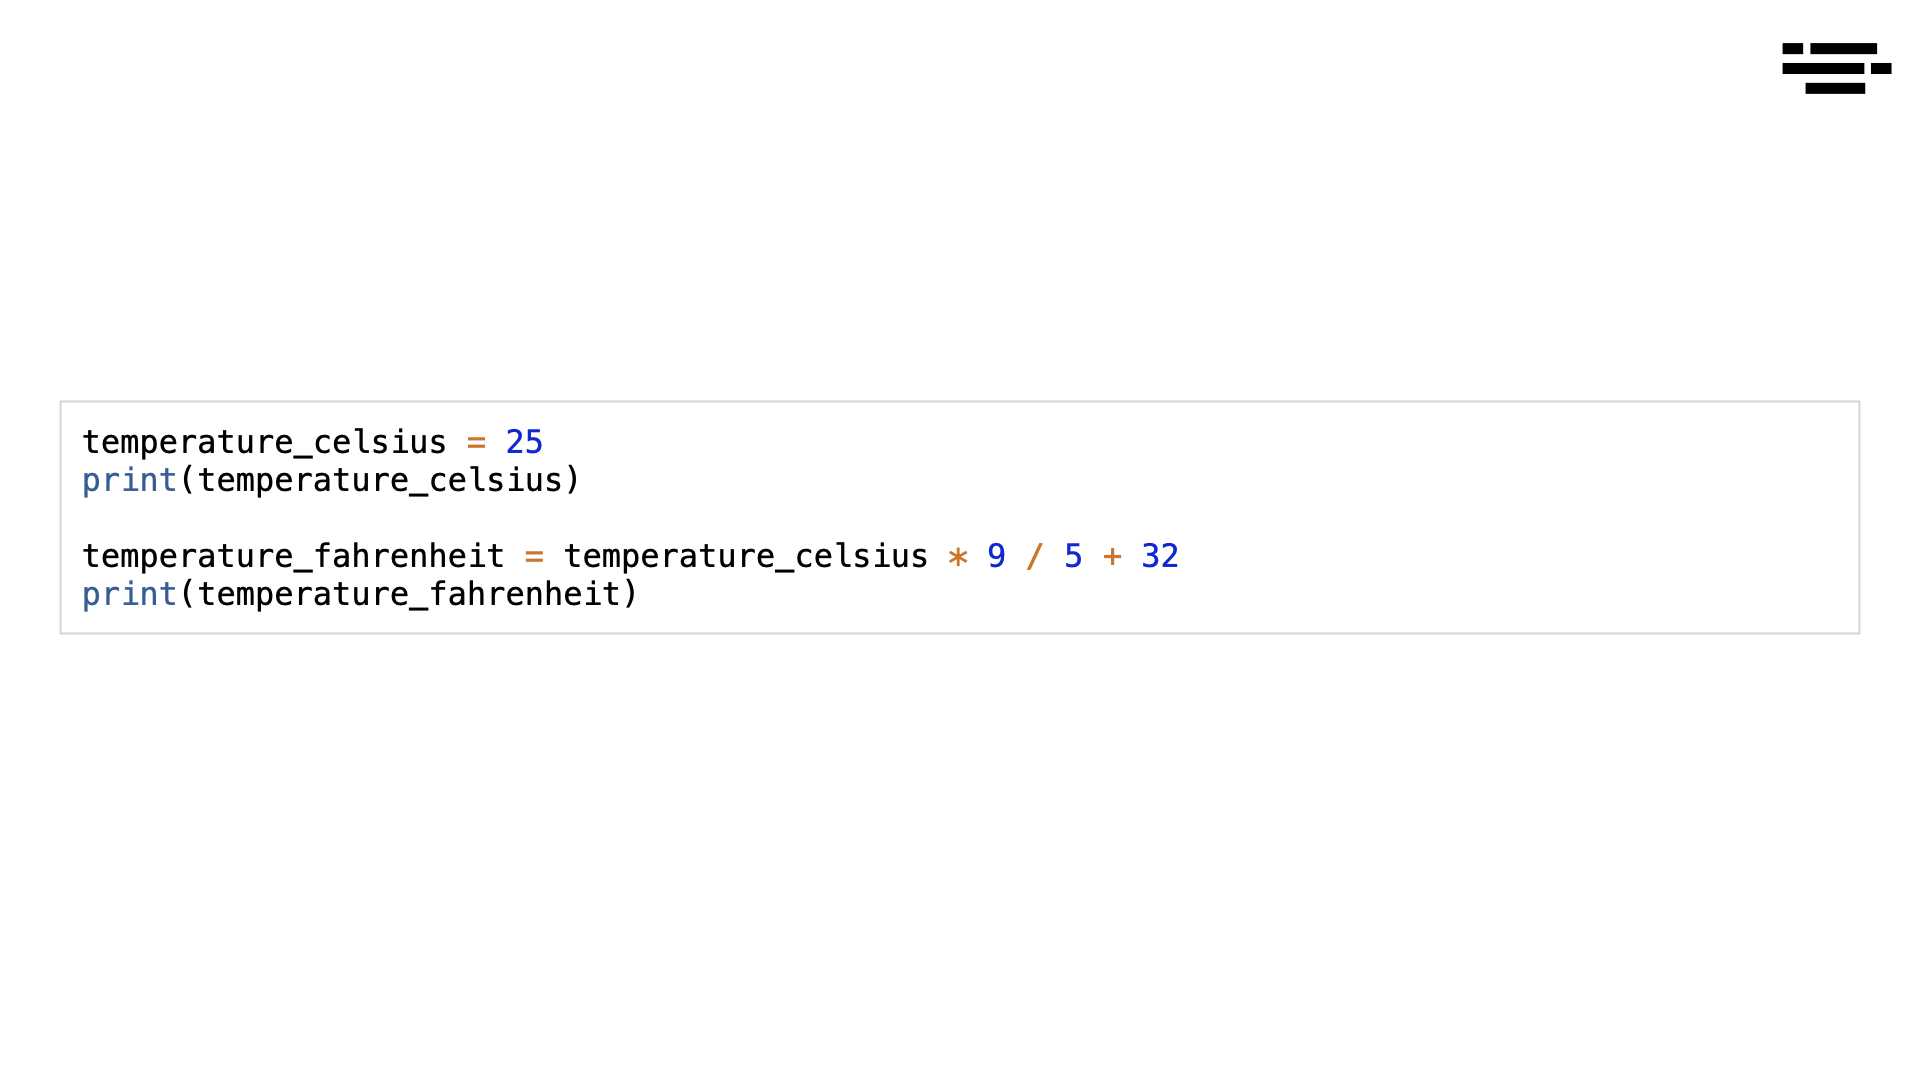
Task: Click the number 25 in first line
Action: coord(524,442)
